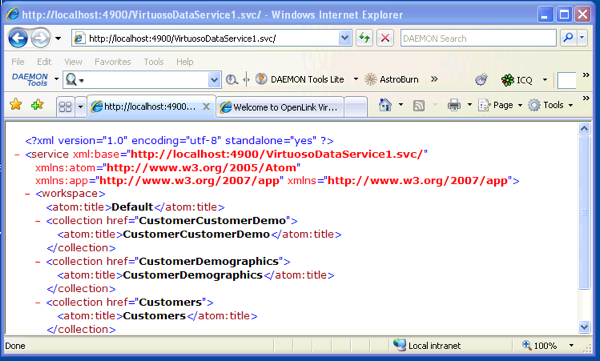Open the Tools gear command menu
The width and height of the screenshot is (600, 361).
click(x=550, y=105)
